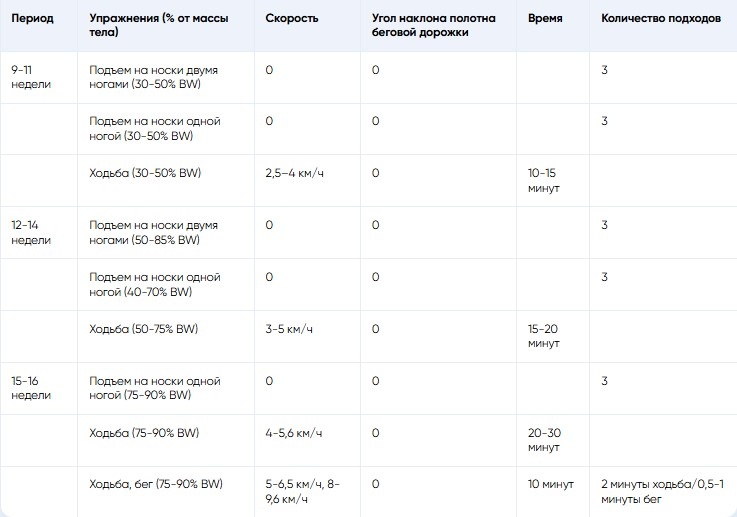Click the "Угол наклона полотна беговой дорожки" header
Image resolution: width=737 pixels, height=517 pixels.
coord(433,26)
